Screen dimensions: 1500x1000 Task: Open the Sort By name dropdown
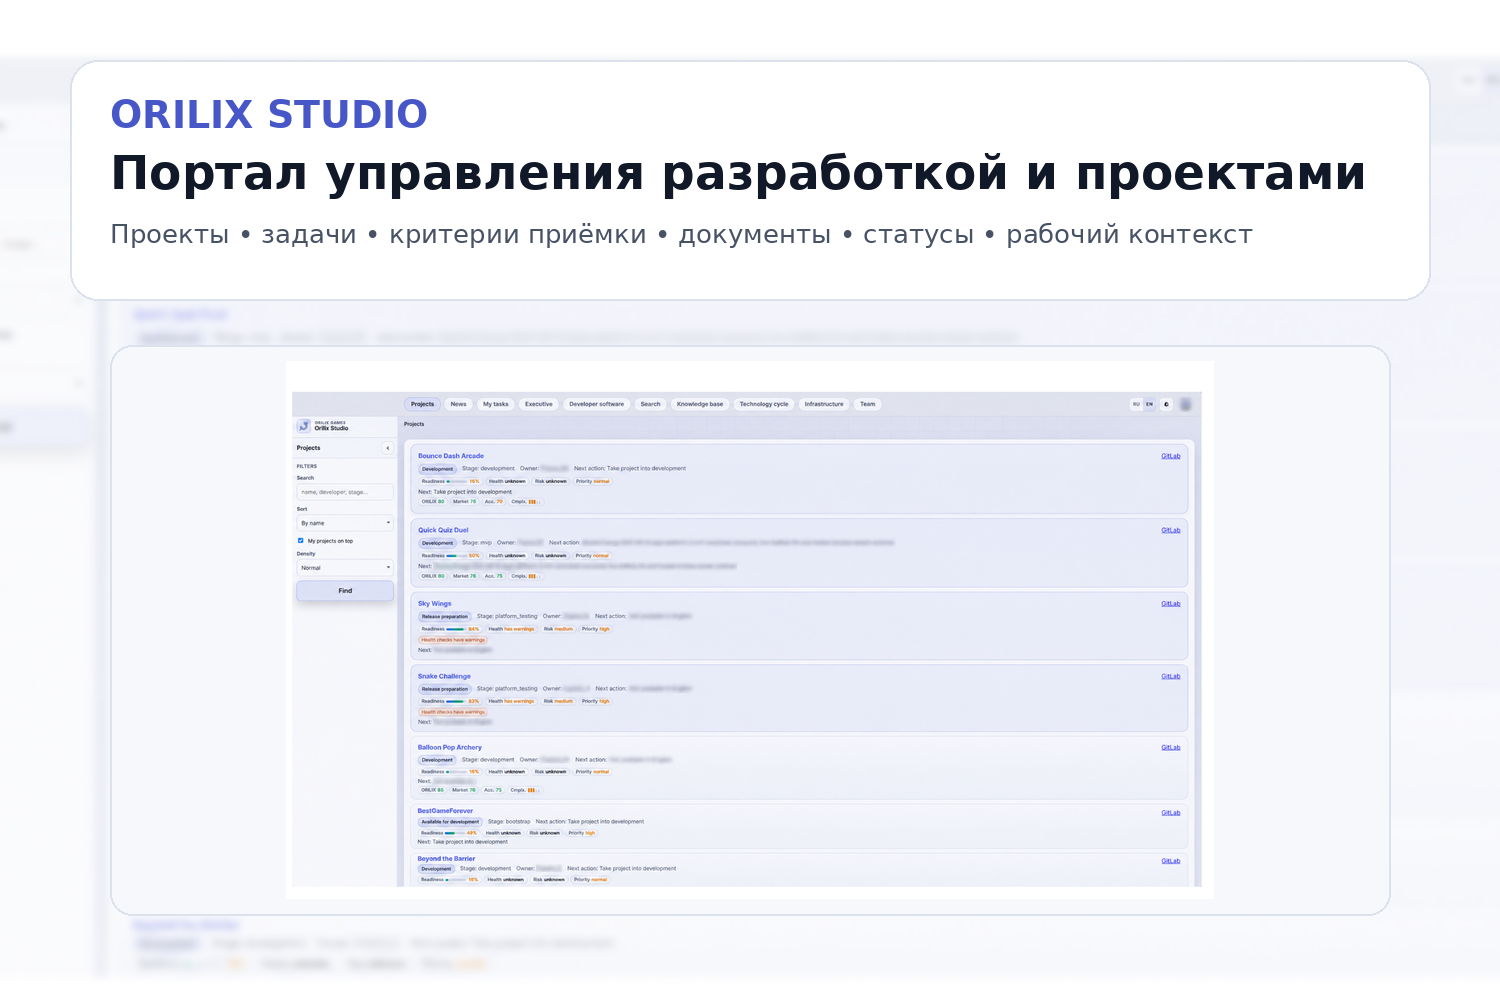pos(345,523)
